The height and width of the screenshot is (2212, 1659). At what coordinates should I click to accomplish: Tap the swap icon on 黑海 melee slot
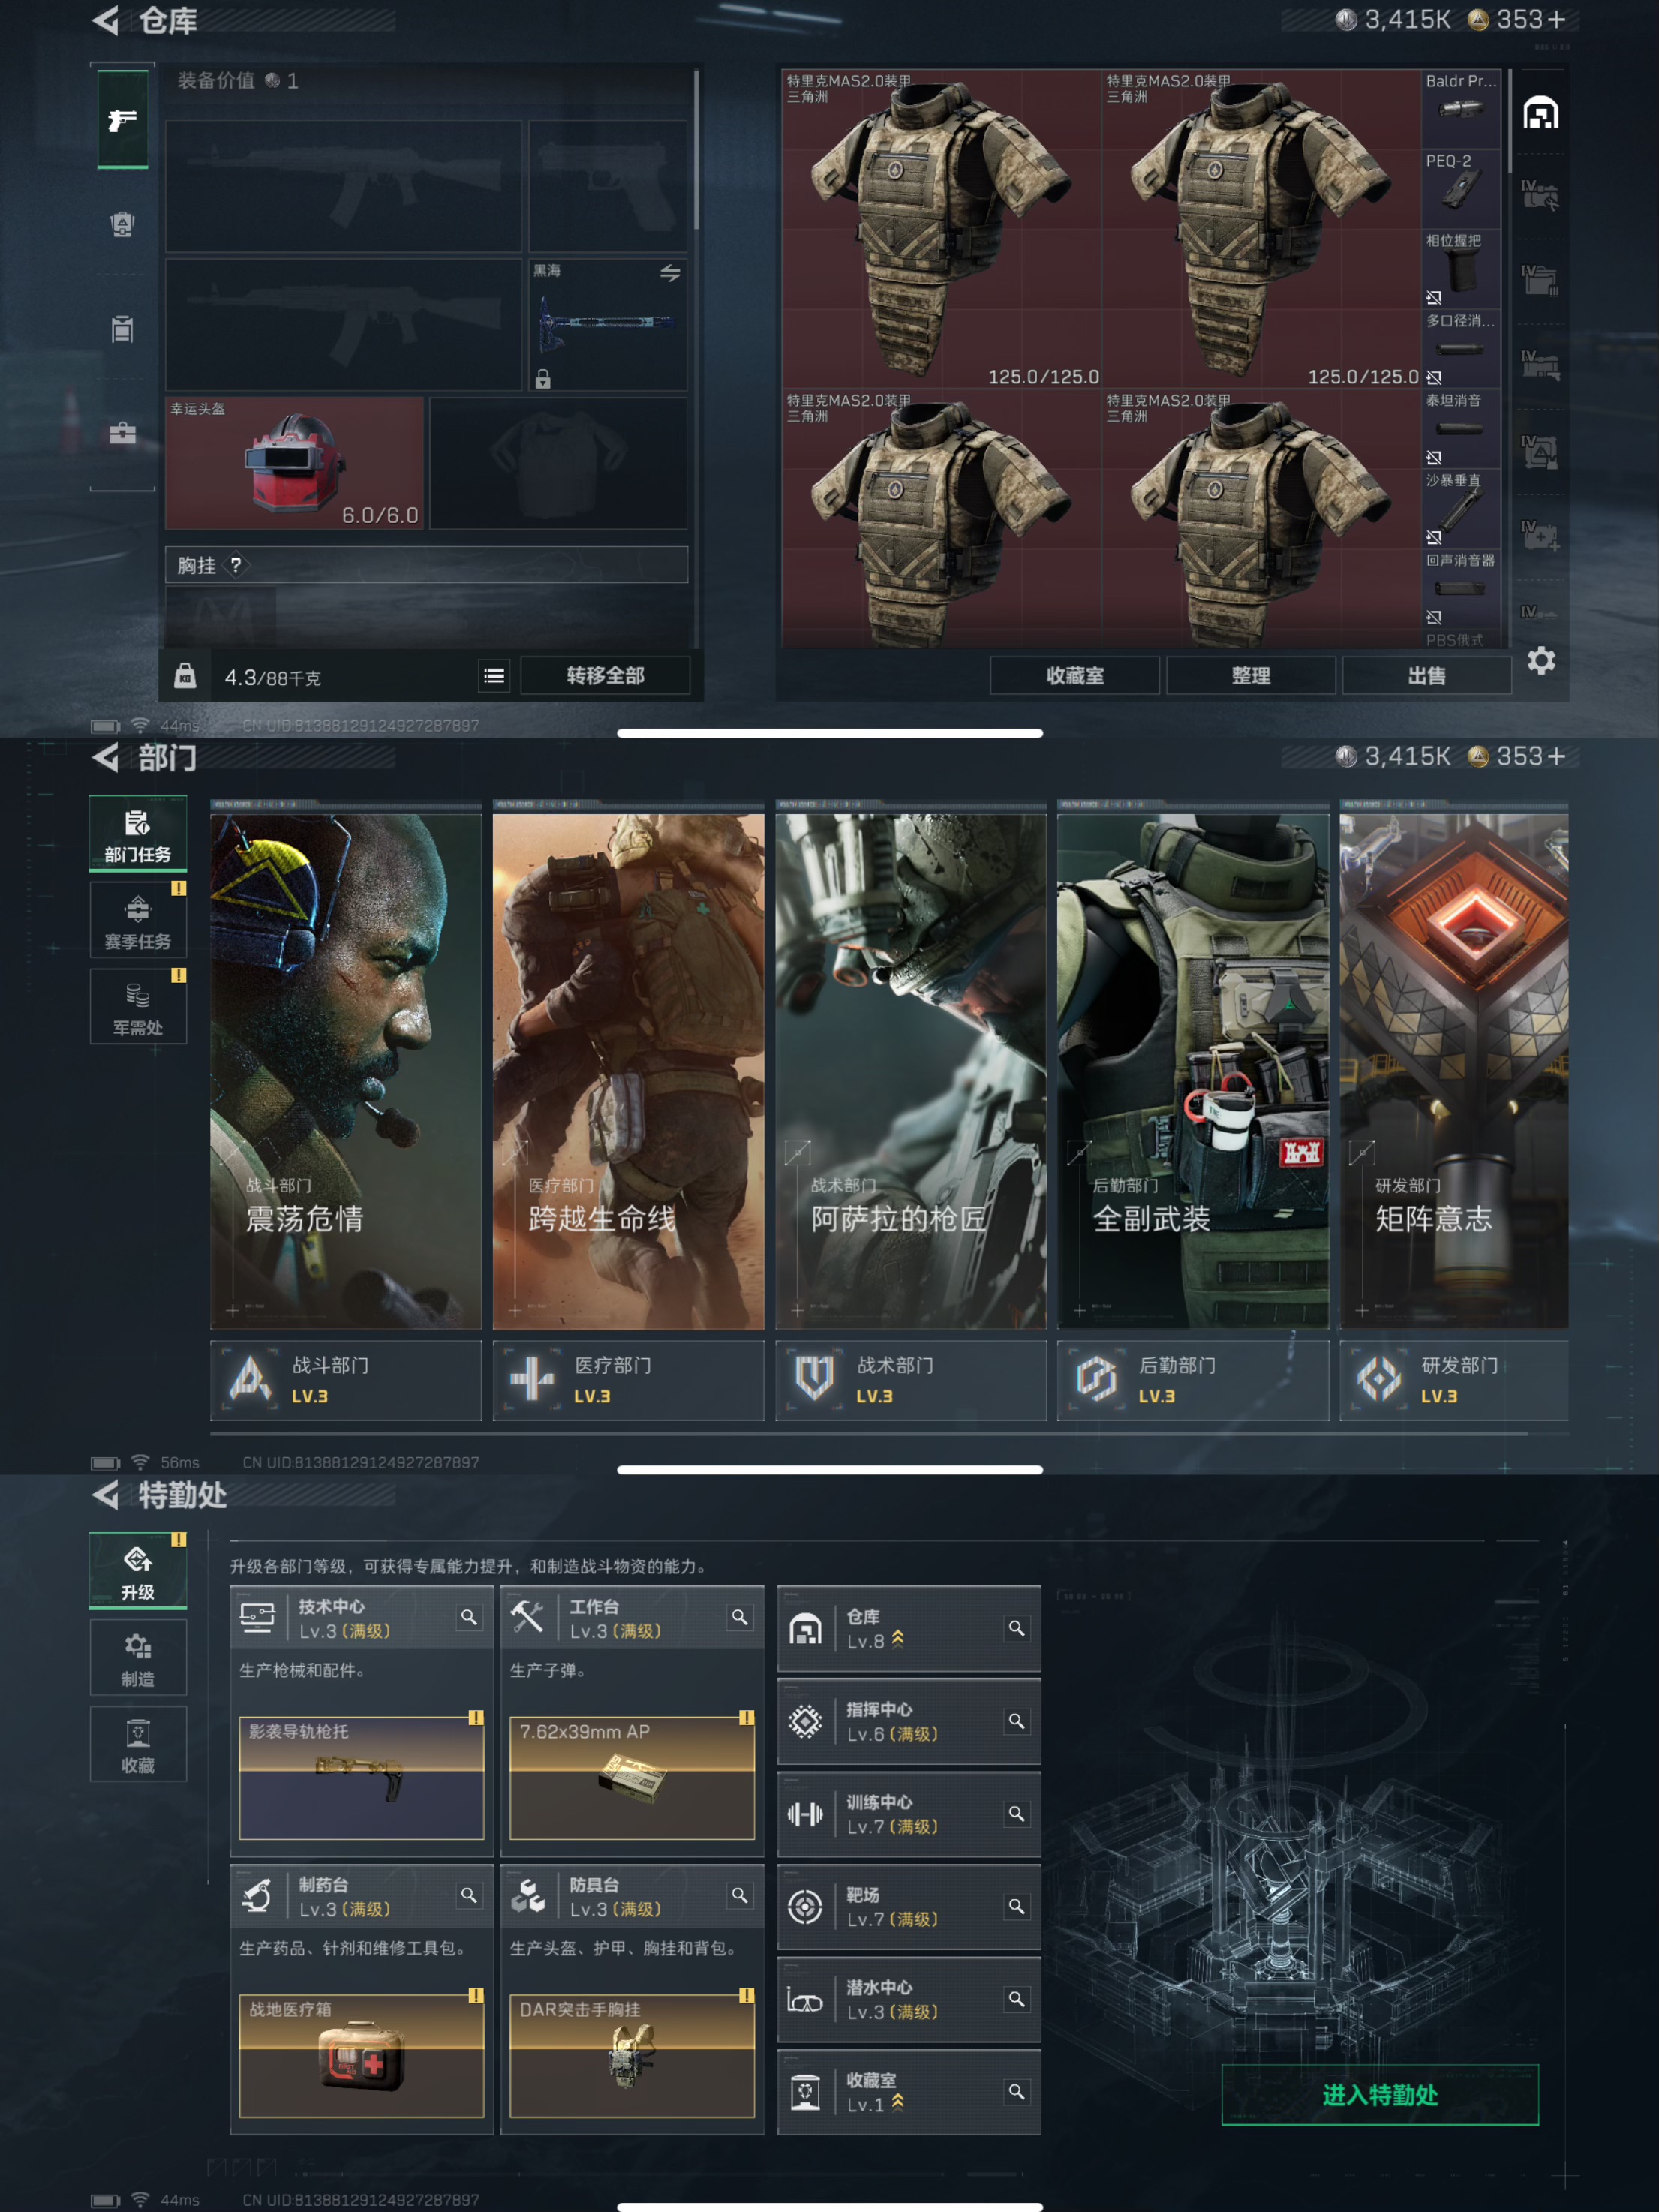(x=670, y=273)
